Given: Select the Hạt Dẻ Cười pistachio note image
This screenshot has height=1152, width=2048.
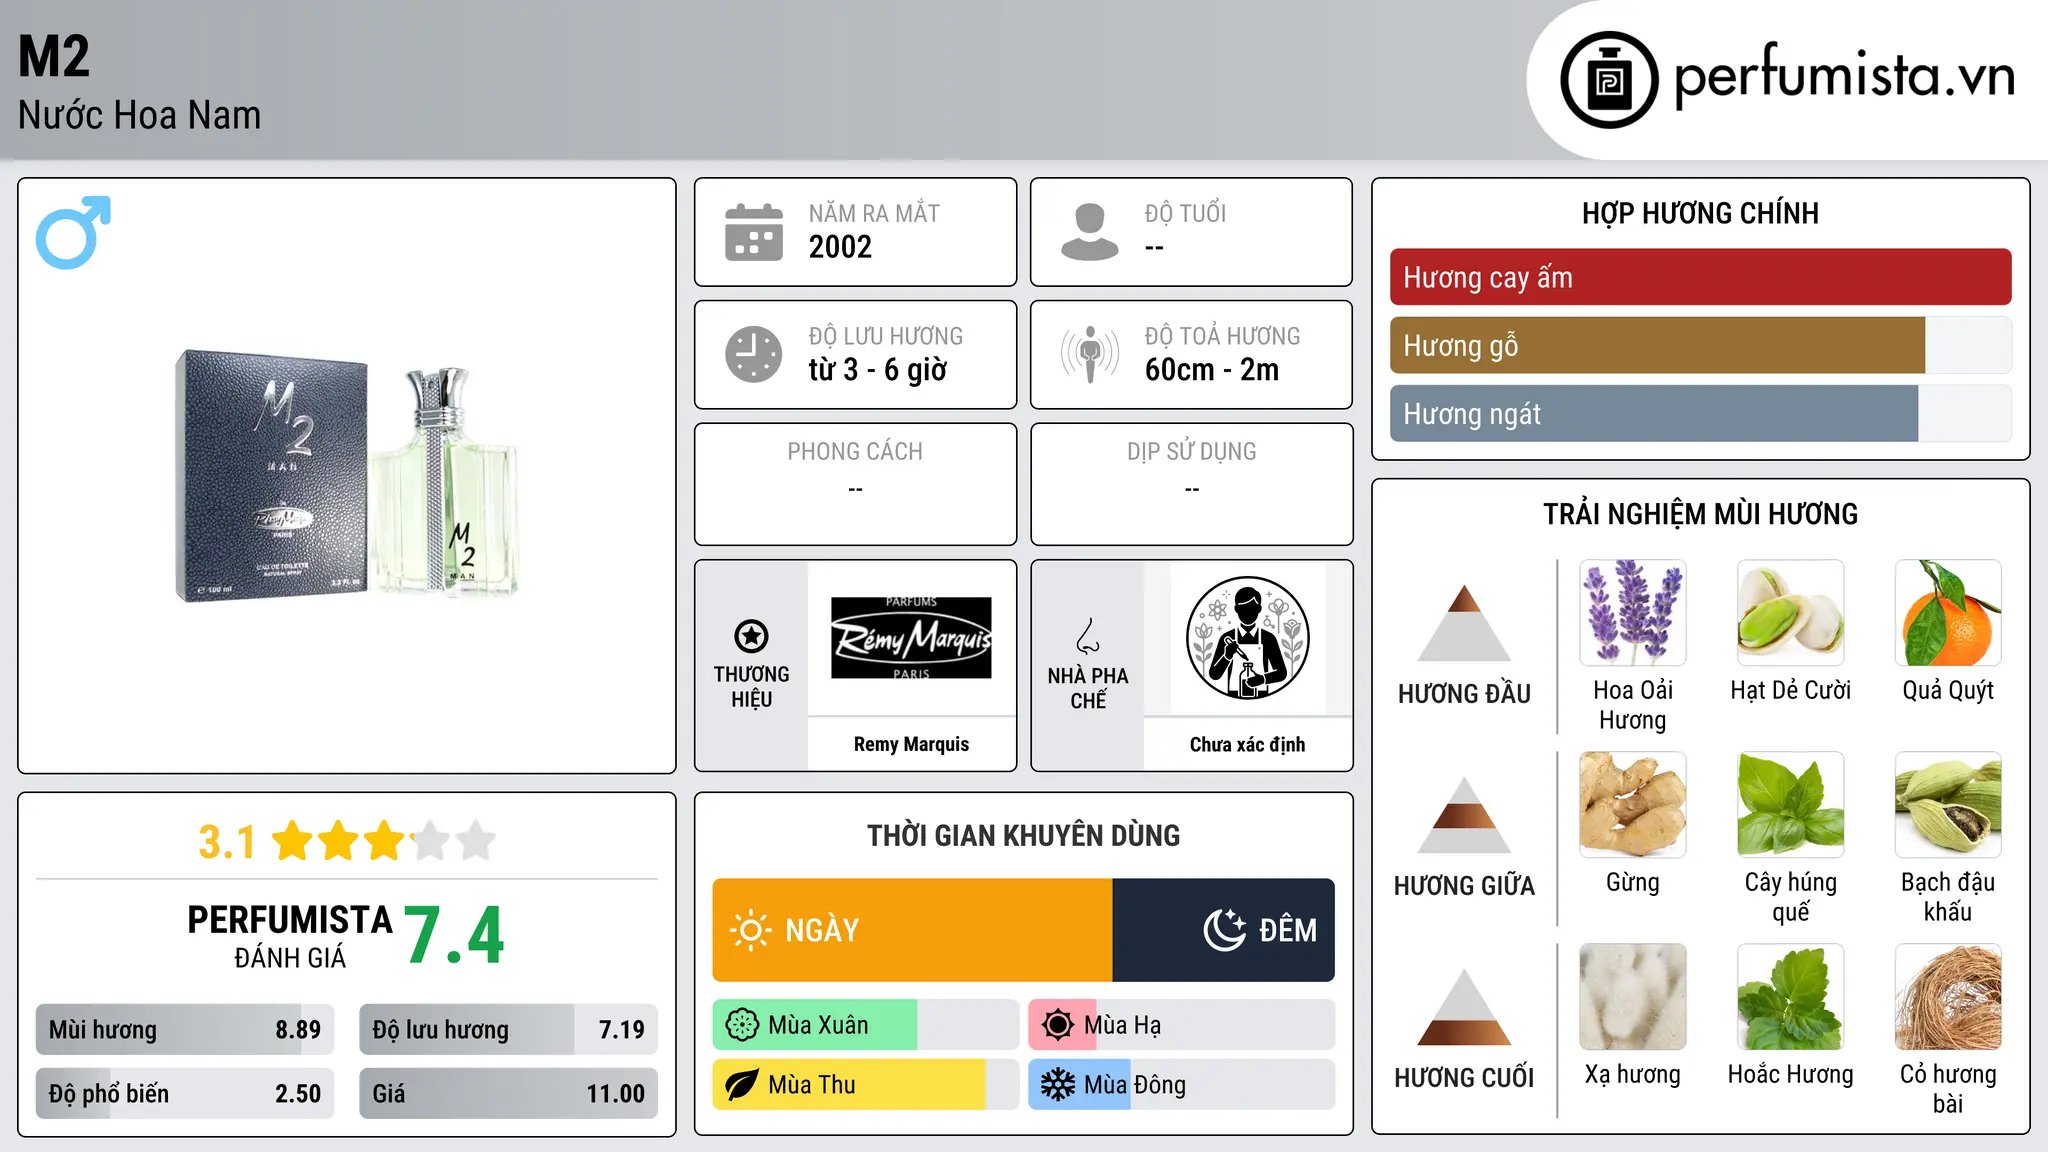Looking at the screenshot, I should [1791, 613].
